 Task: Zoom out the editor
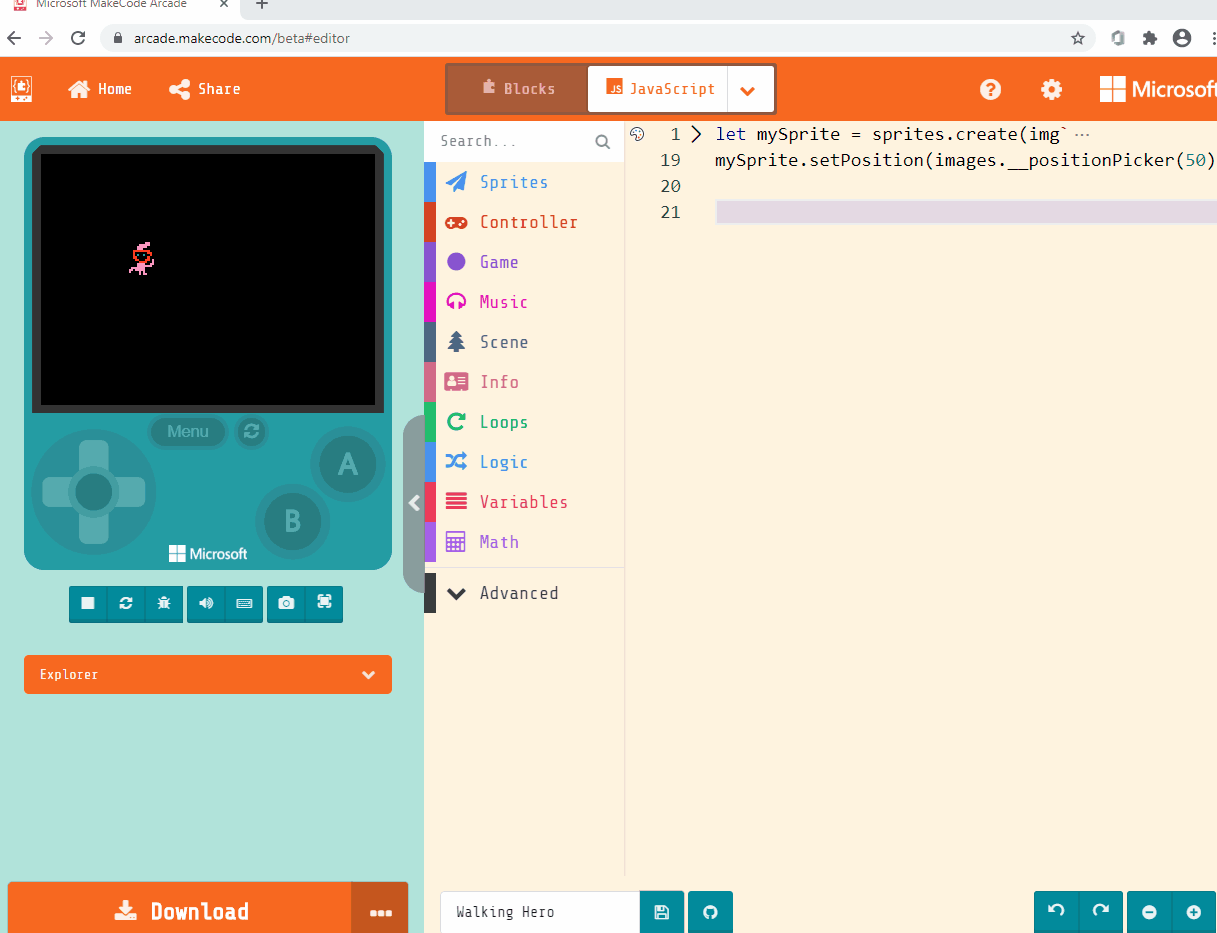point(1149,911)
